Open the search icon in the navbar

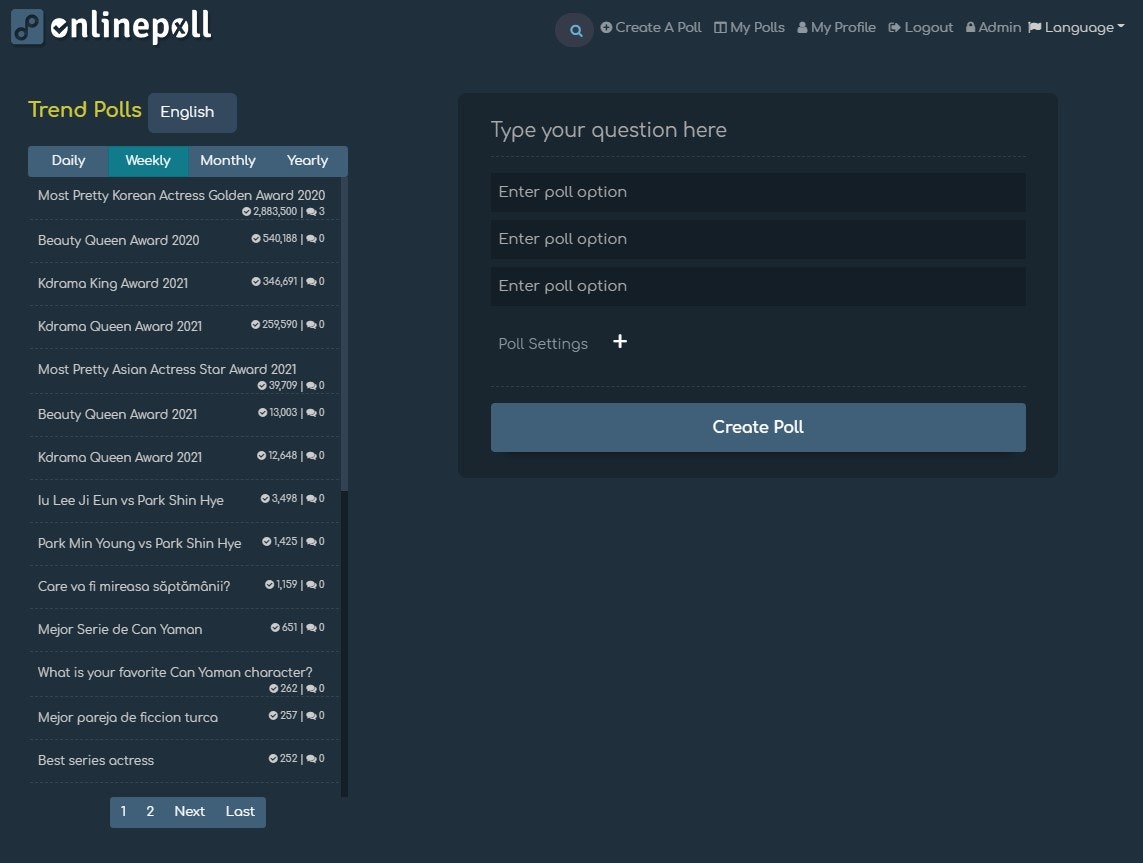[x=574, y=30]
